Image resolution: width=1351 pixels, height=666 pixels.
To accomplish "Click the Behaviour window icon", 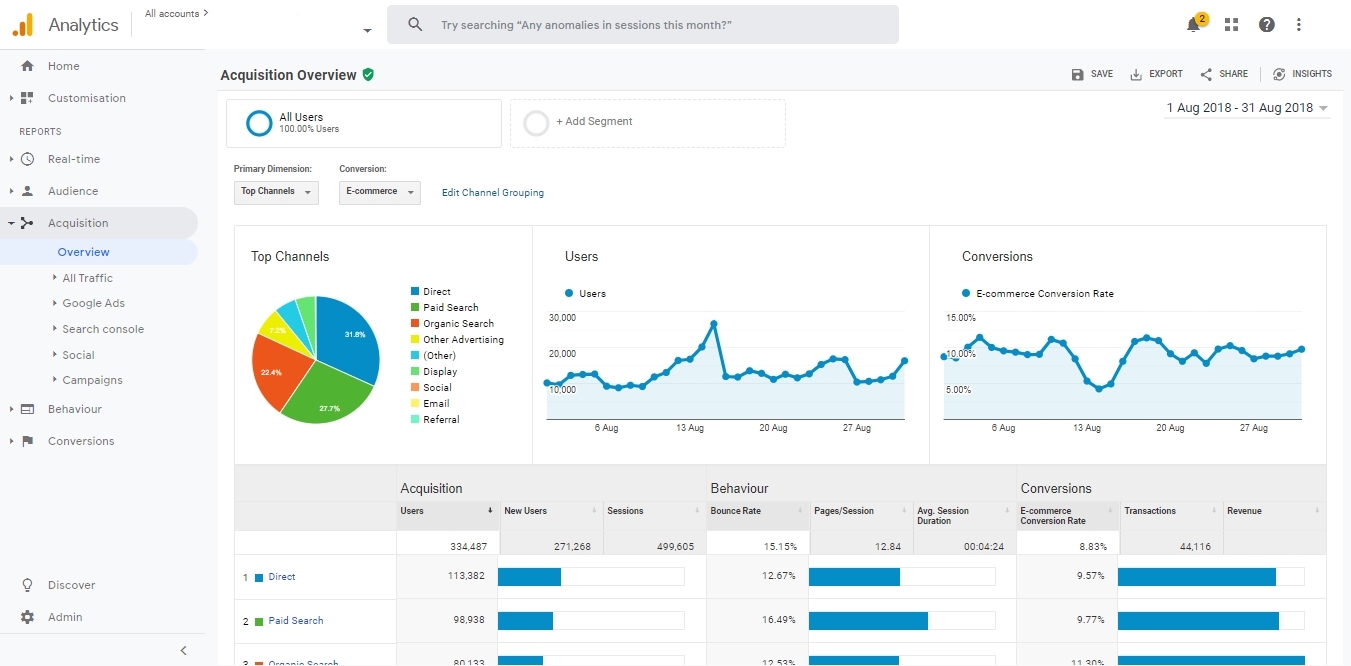I will pyautogui.click(x=27, y=409).
